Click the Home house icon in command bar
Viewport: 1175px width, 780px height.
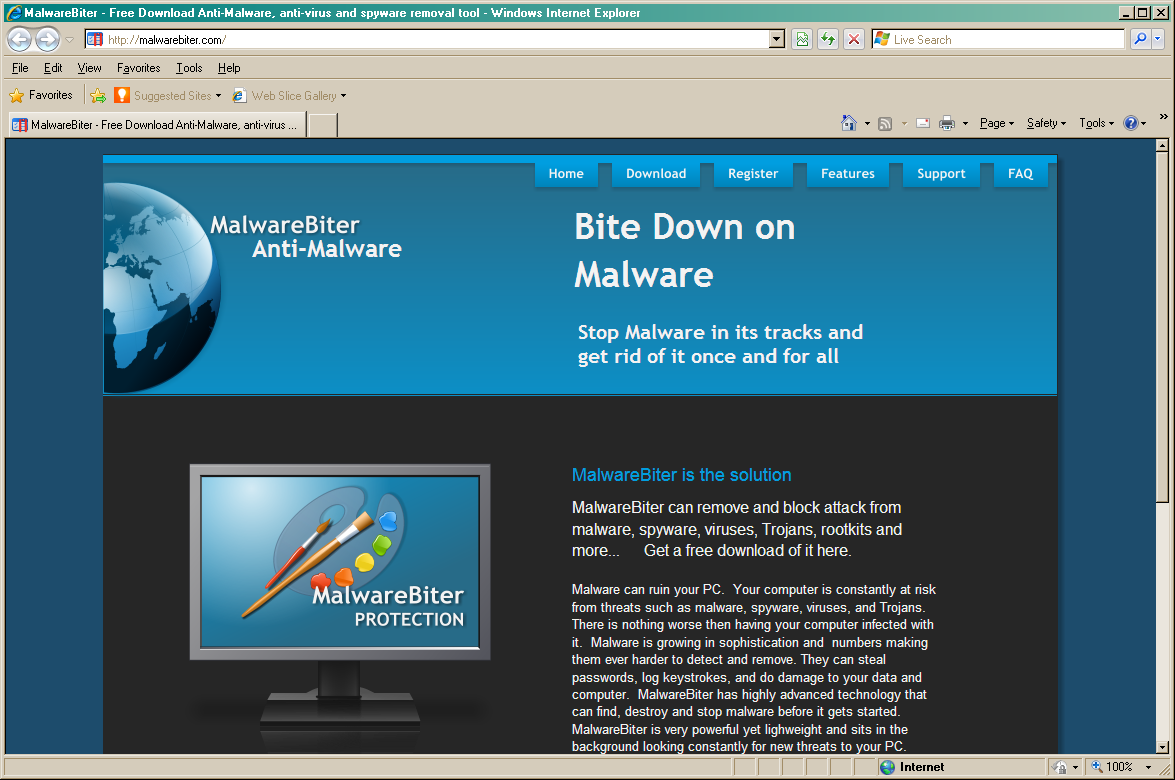coord(848,123)
